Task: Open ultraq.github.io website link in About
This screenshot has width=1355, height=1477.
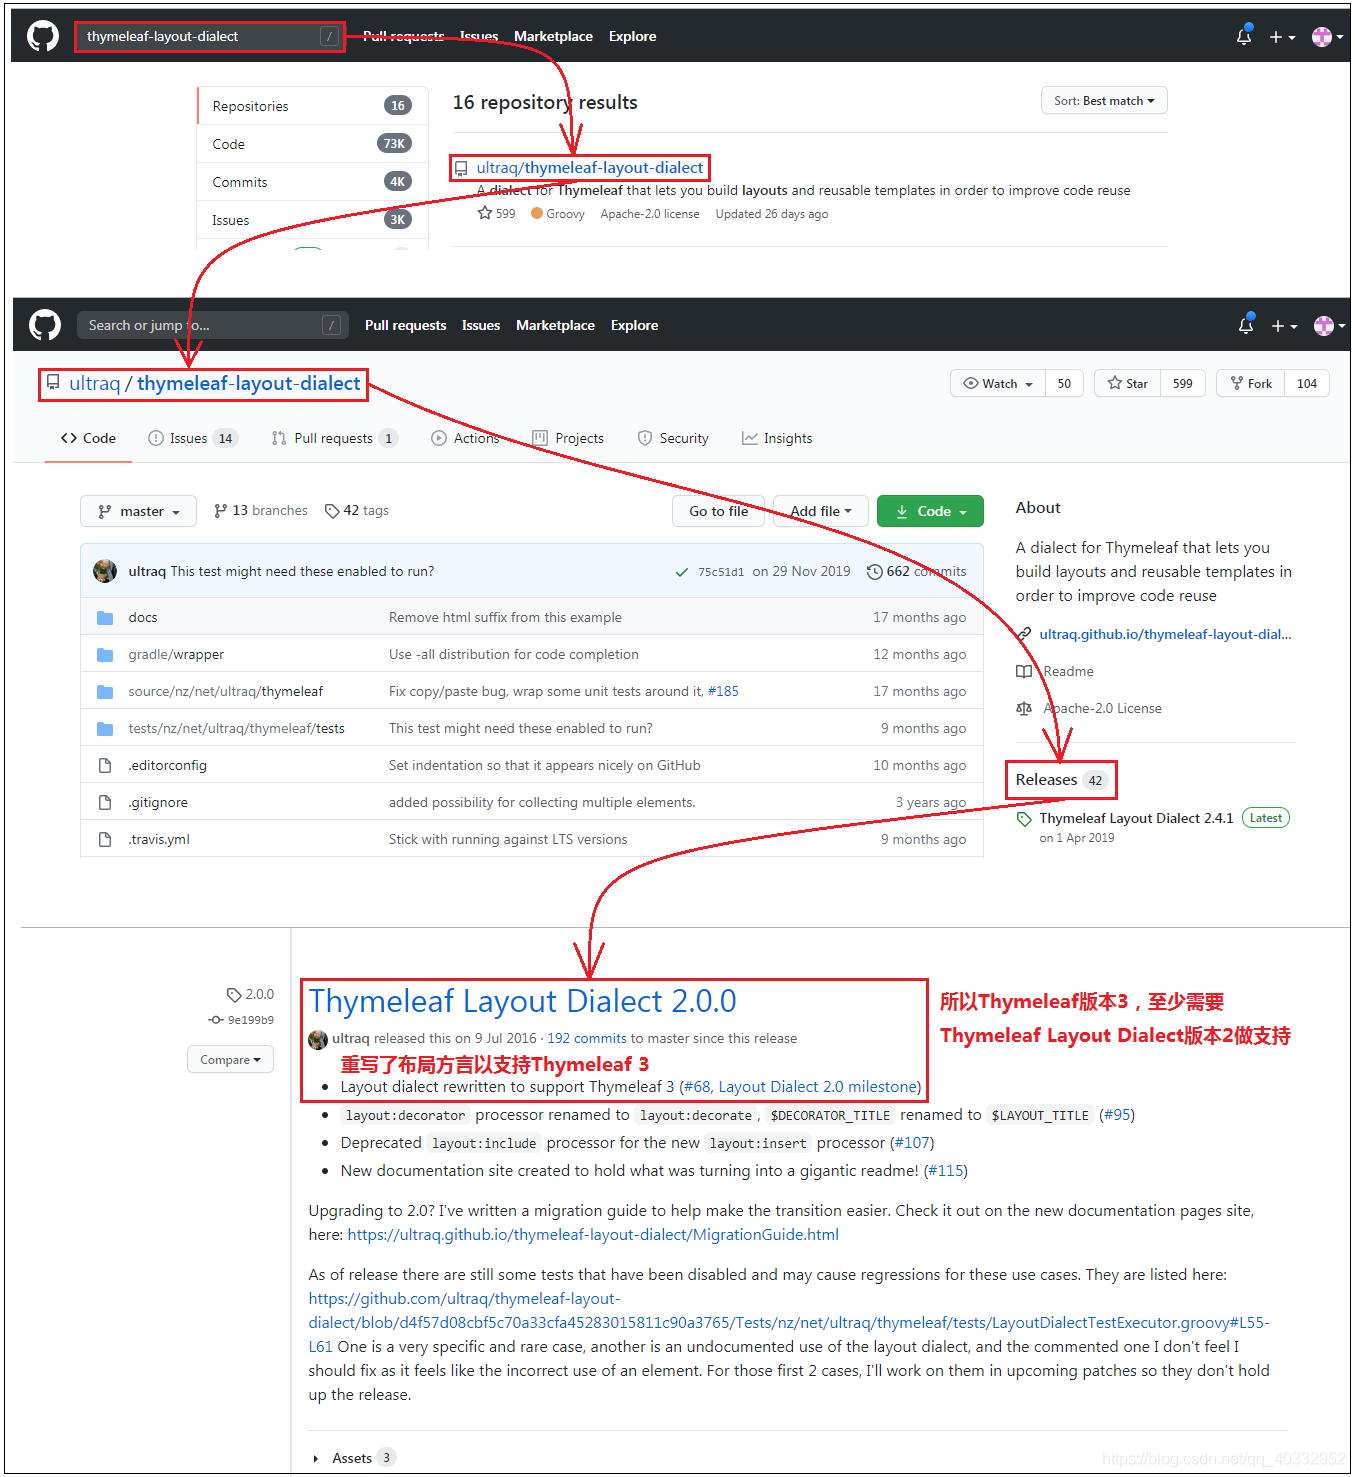Action: tap(1165, 635)
